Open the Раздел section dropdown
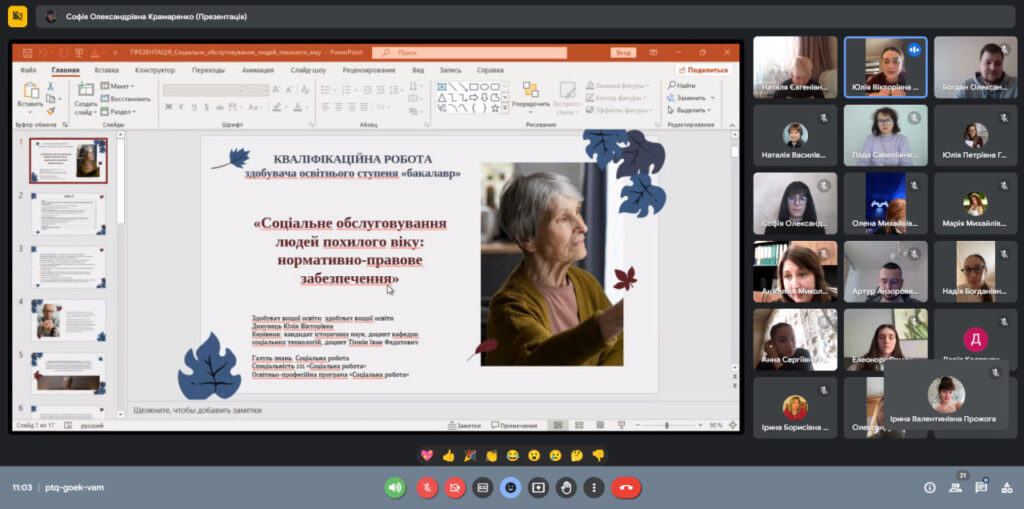 119,111
